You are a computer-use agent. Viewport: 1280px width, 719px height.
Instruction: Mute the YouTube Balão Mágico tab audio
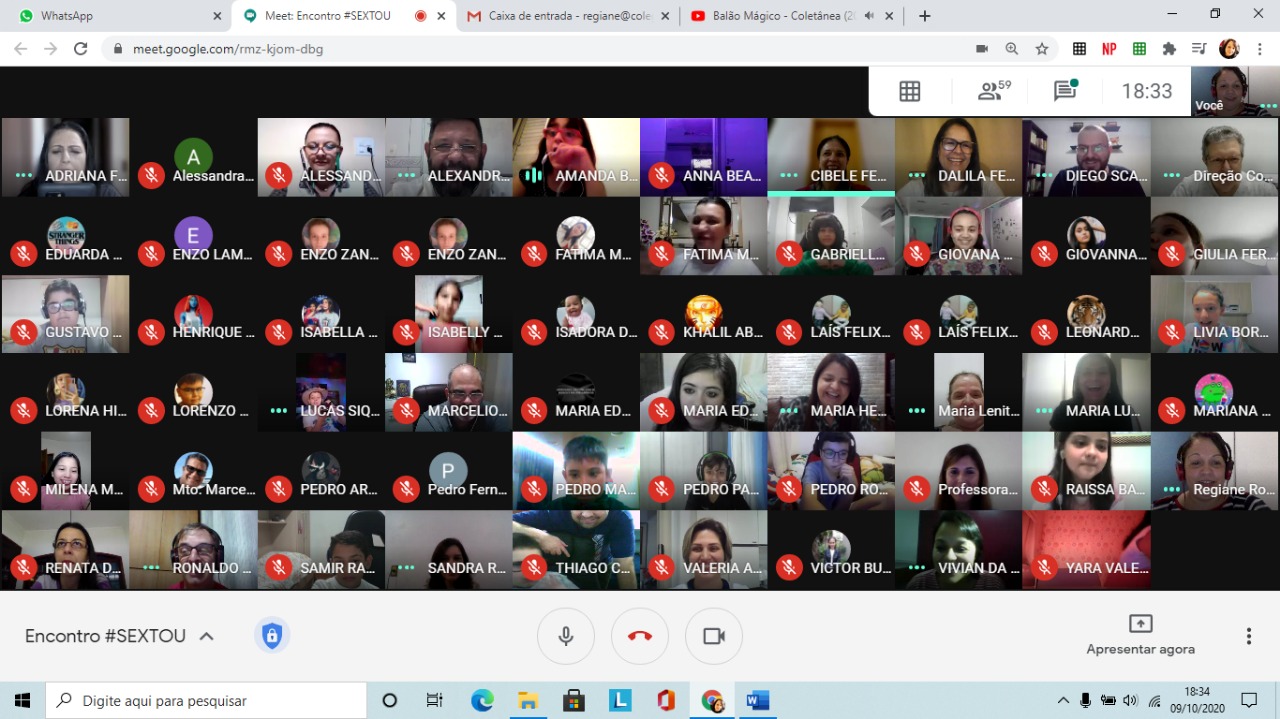click(x=869, y=16)
